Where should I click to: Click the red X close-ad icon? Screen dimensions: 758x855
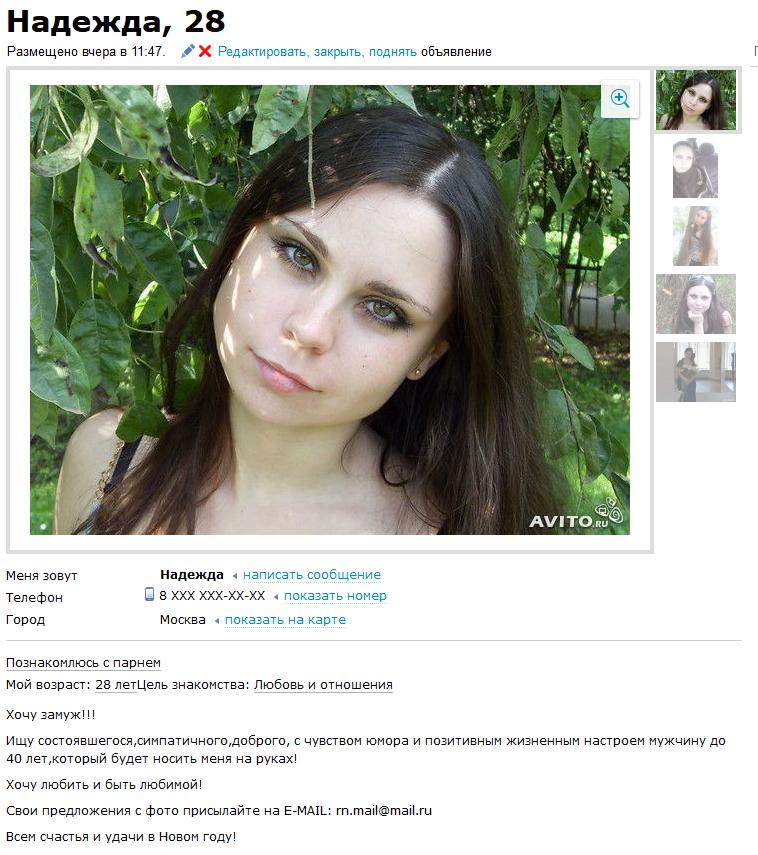coord(205,51)
